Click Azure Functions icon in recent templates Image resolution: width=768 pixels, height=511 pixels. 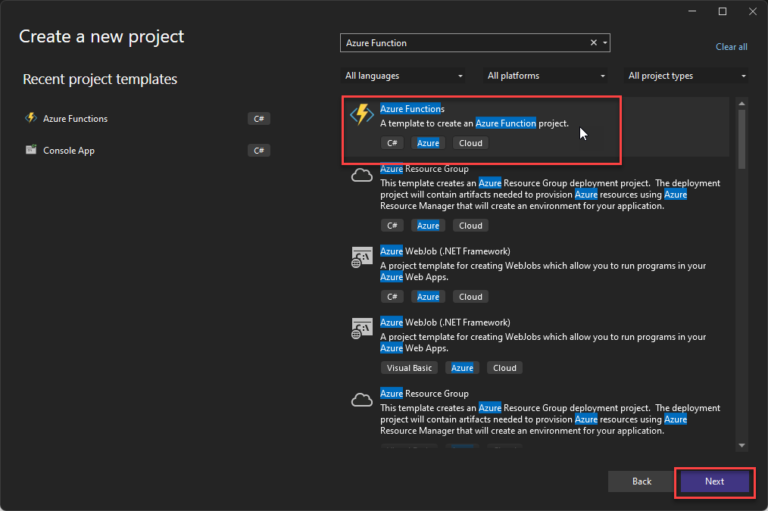click(31, 118)
